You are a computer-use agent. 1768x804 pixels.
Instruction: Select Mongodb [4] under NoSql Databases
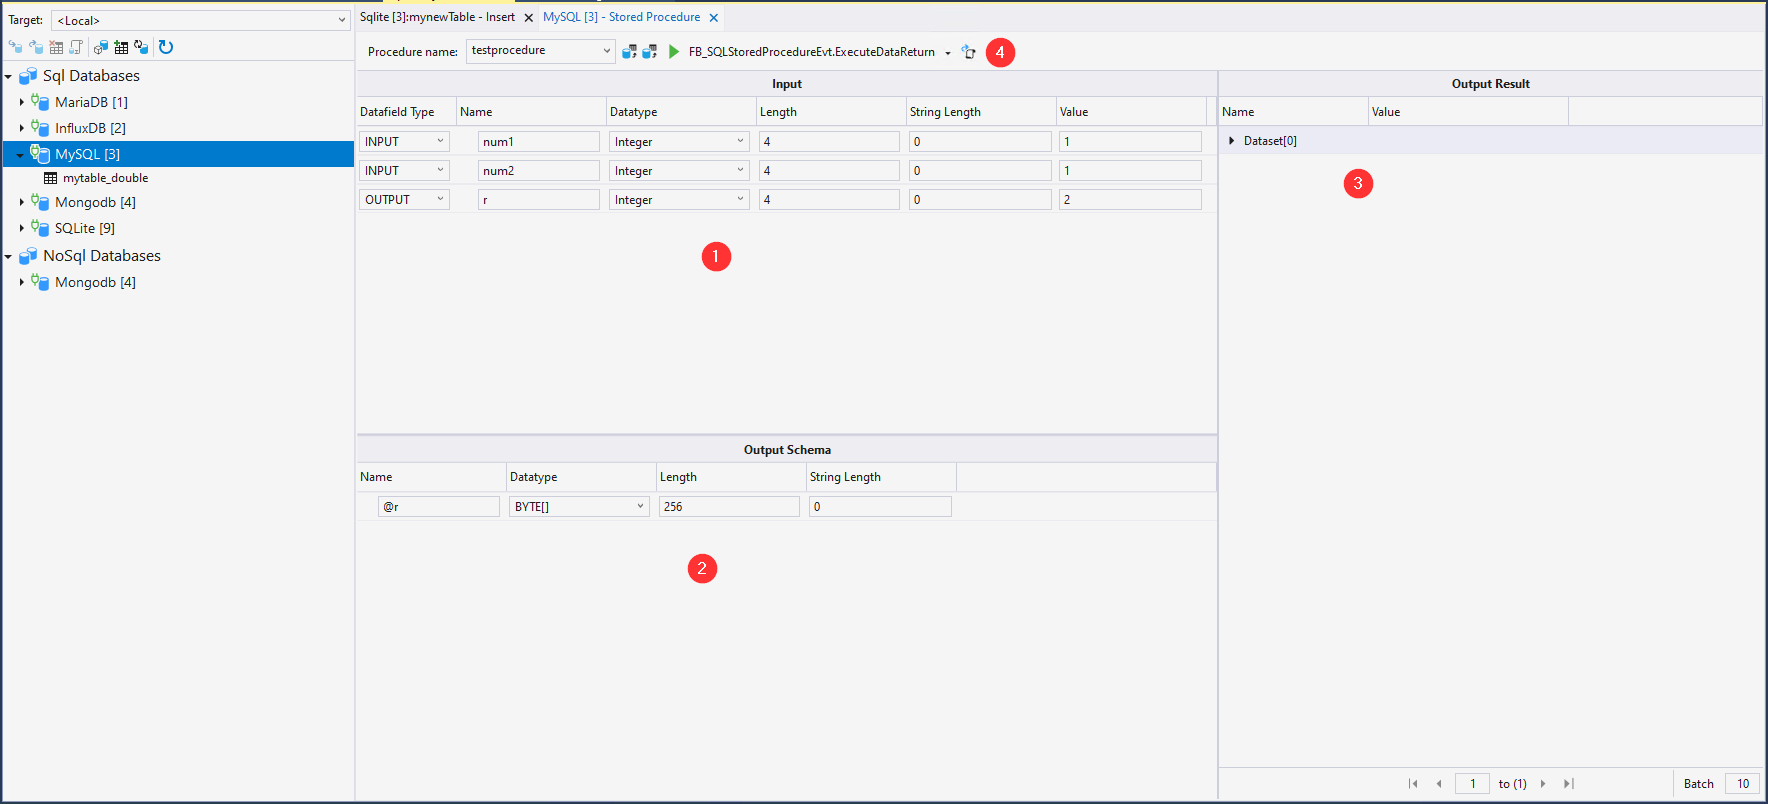[95, 282]
